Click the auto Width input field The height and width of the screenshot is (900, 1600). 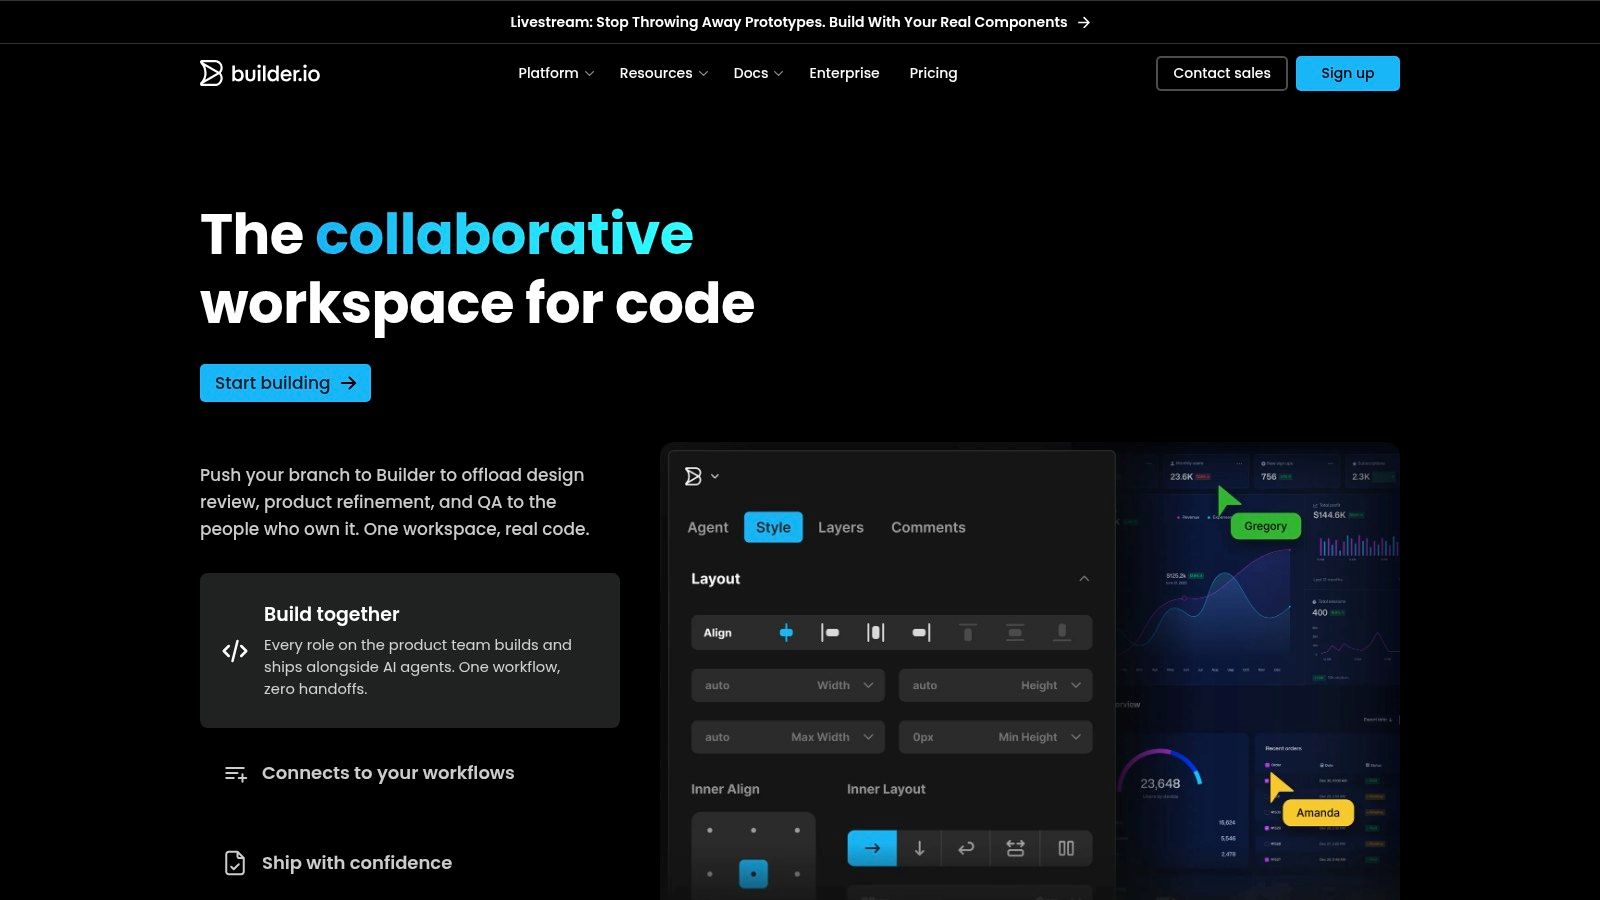[788, 685]
